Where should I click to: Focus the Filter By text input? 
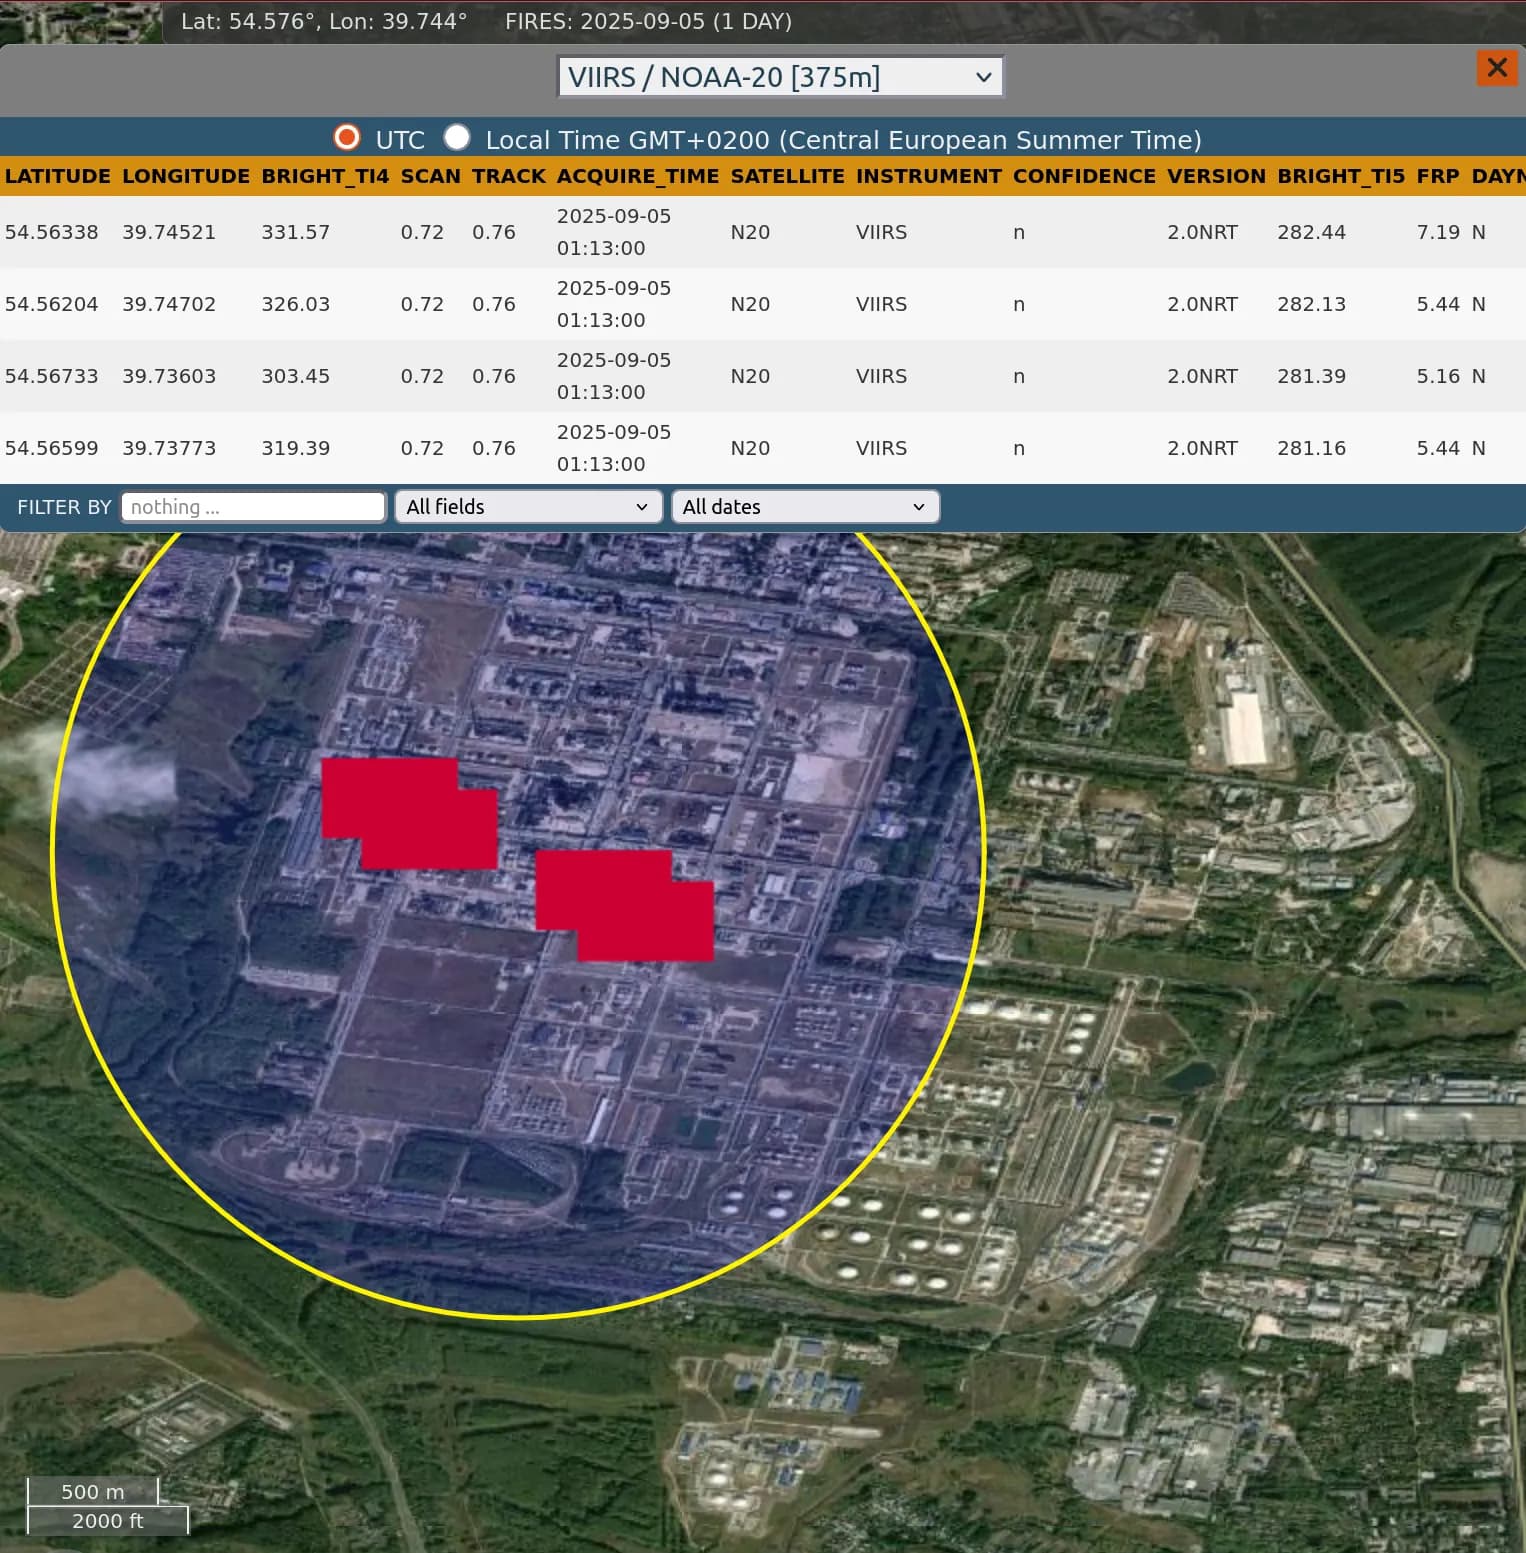[x=253, y=507]
